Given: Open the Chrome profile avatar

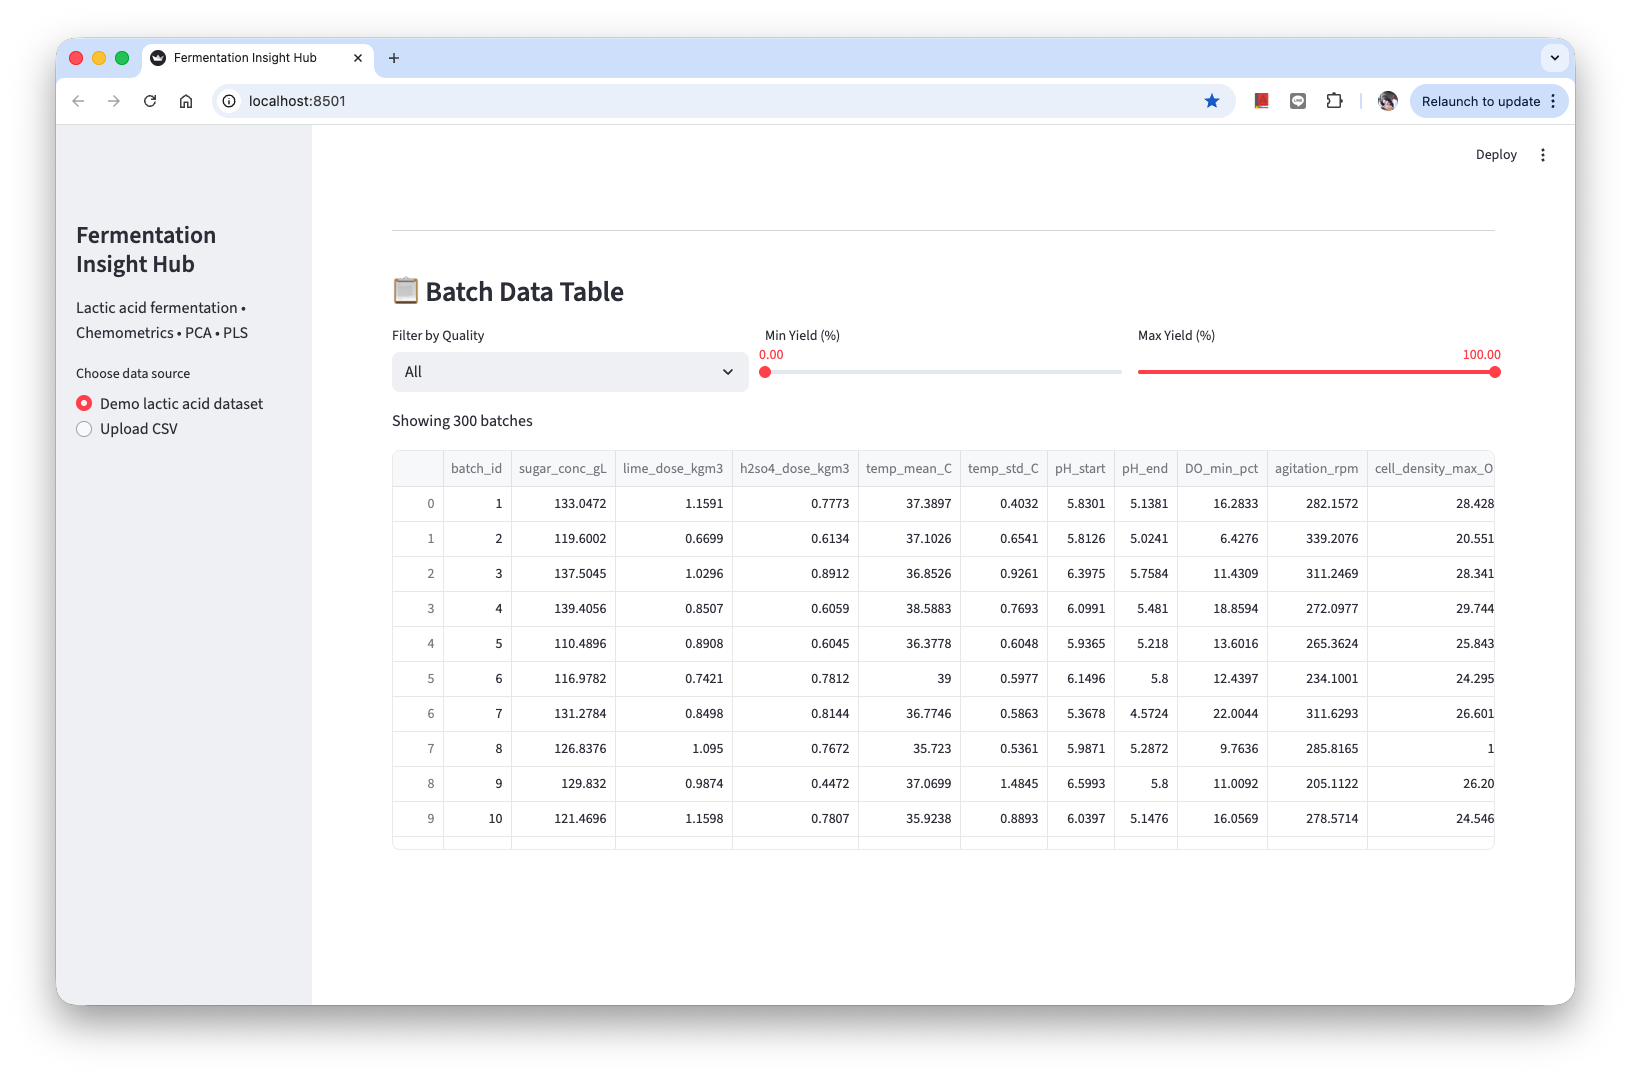Looking at the screenshot, I should tap(1387, 101).
